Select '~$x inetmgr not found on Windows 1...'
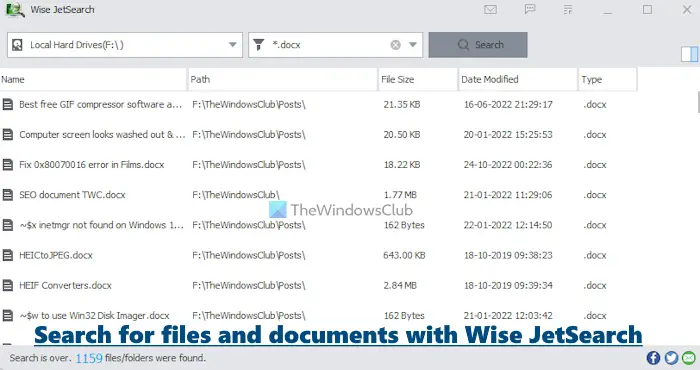Image resolution: width=700 pixels, height=370 pixels. tap(101, 225)
